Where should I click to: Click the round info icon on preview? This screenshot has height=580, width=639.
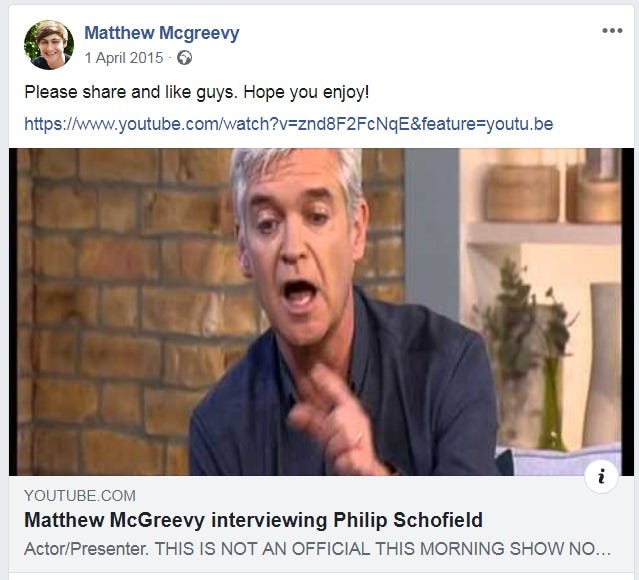click(x=601, y=476)
